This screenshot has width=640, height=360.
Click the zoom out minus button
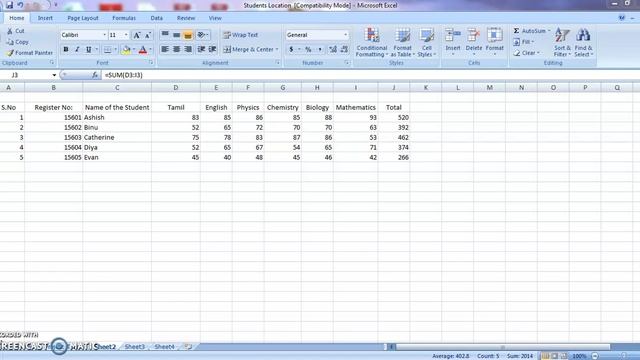pos(594,356)
